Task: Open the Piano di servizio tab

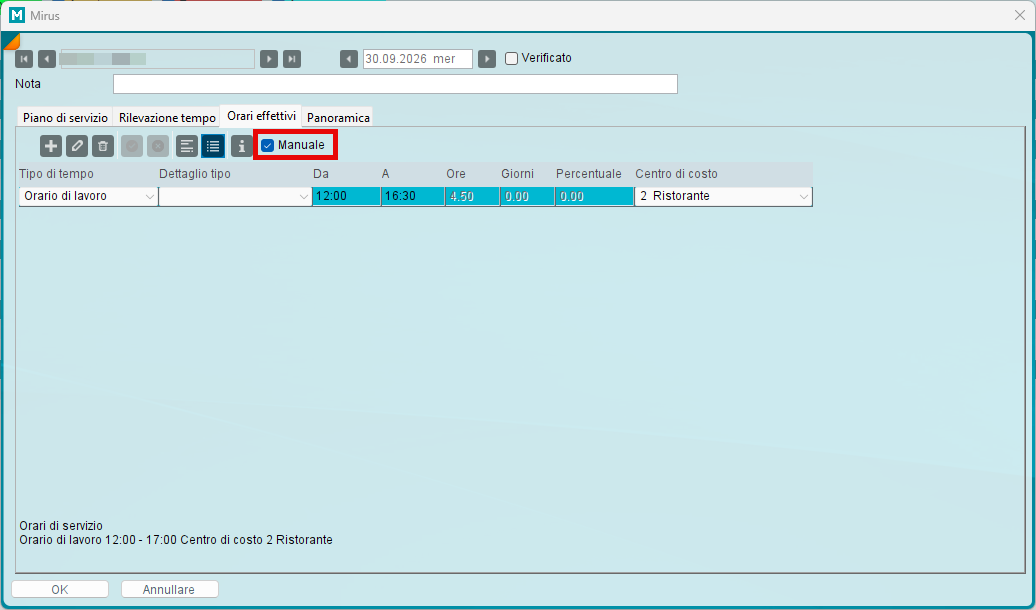Action: tap(65, 118)
